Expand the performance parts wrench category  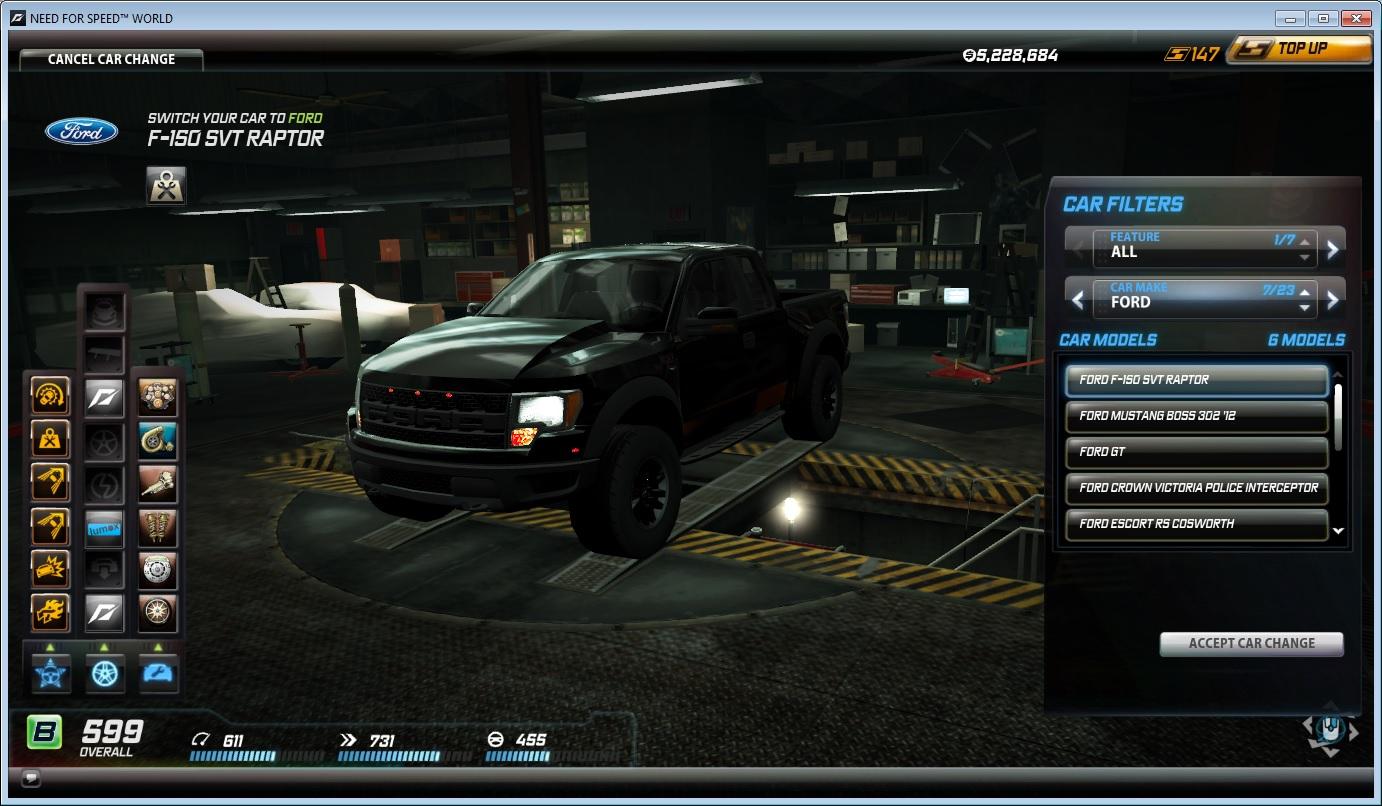[158, 673]
